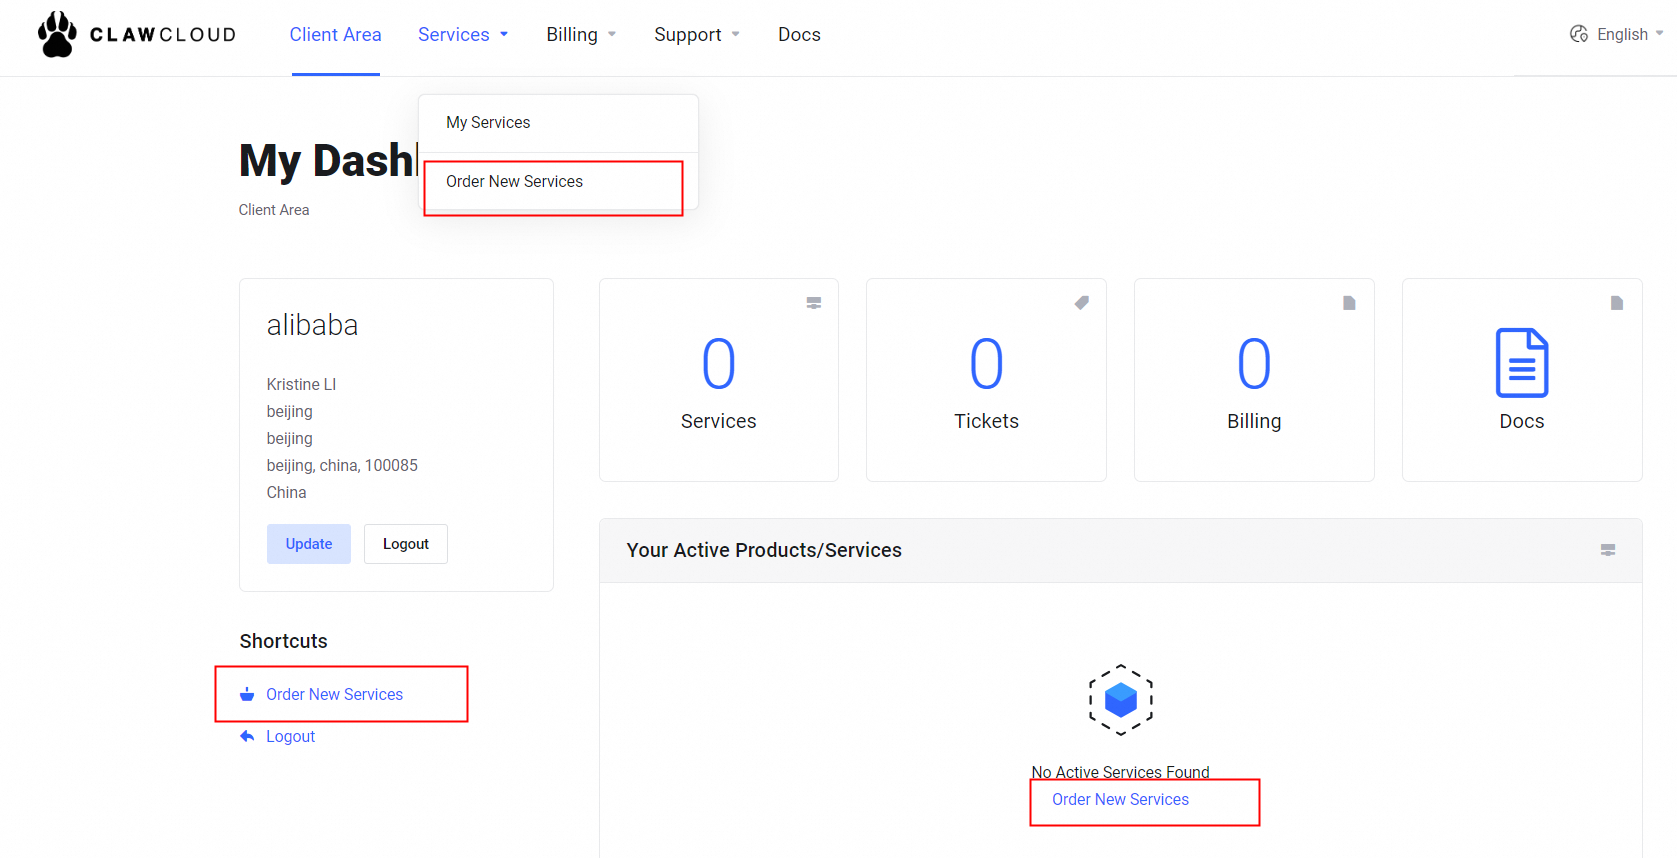
Task: Click the basket icon beside Order New Services shortcut
Action: coord(247,695)
